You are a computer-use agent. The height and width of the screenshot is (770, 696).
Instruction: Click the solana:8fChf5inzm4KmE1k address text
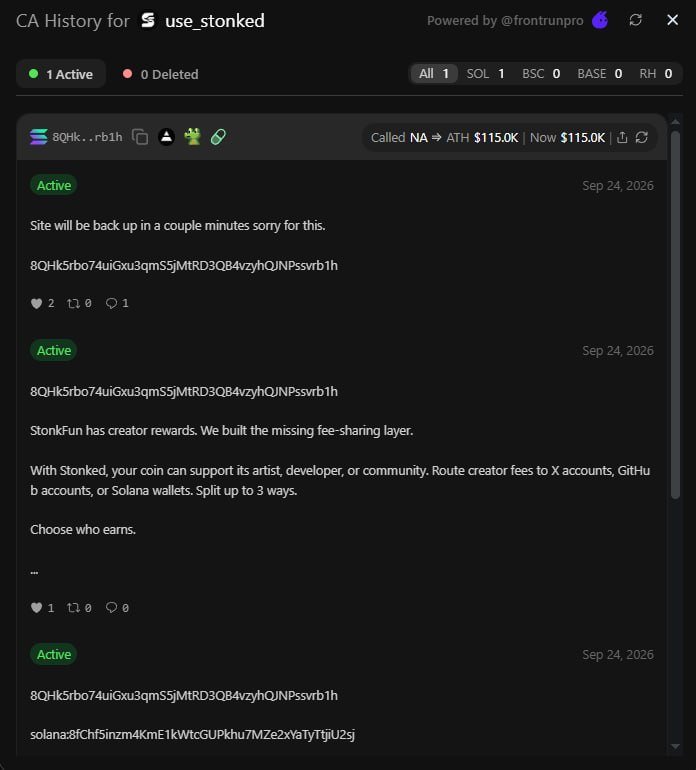pyautogui.click(x=192, y=735)
